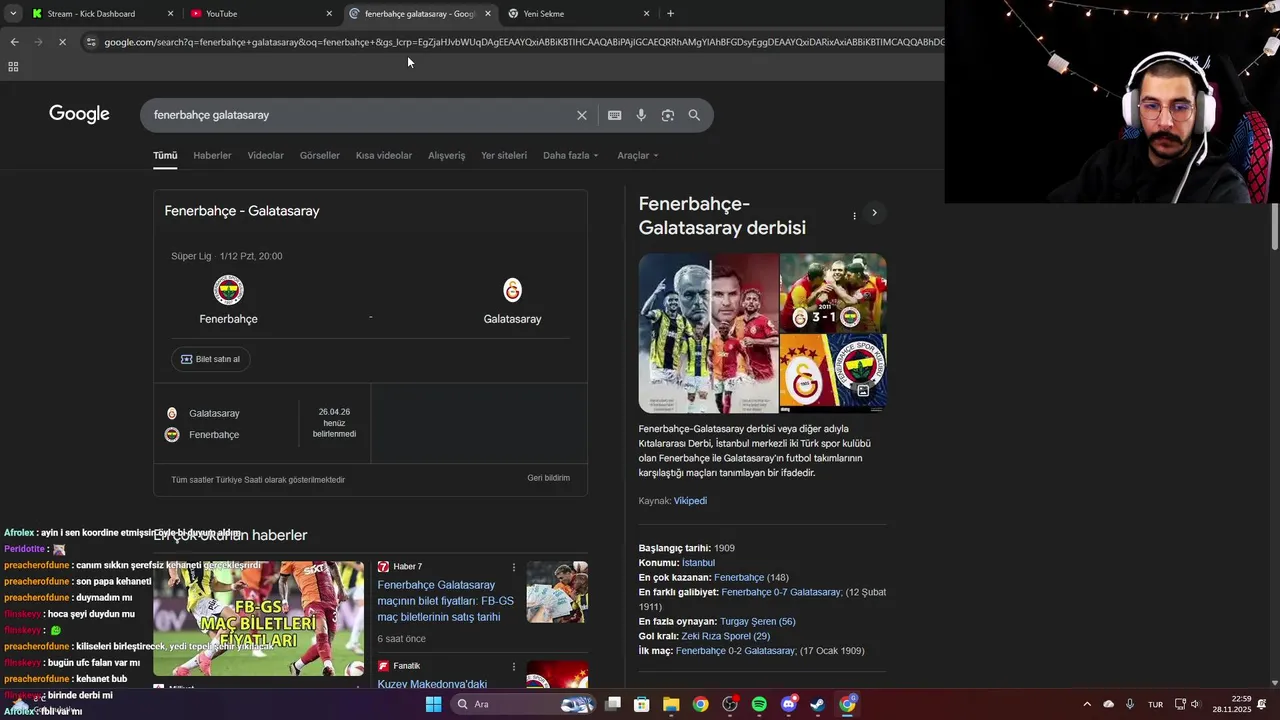Open Steam from the taskbar
The height and width of the screenshot is (720, 1280).
coord(817,704)
